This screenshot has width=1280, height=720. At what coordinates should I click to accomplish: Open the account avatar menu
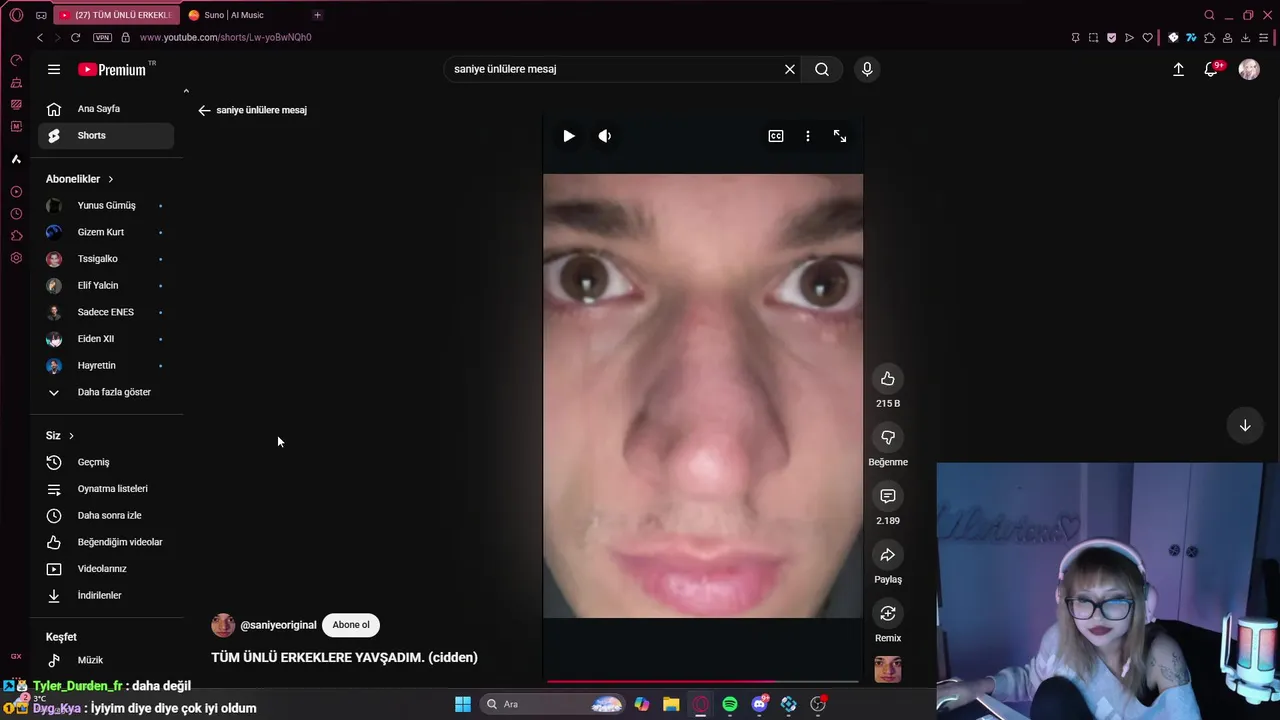[1249, 69]
